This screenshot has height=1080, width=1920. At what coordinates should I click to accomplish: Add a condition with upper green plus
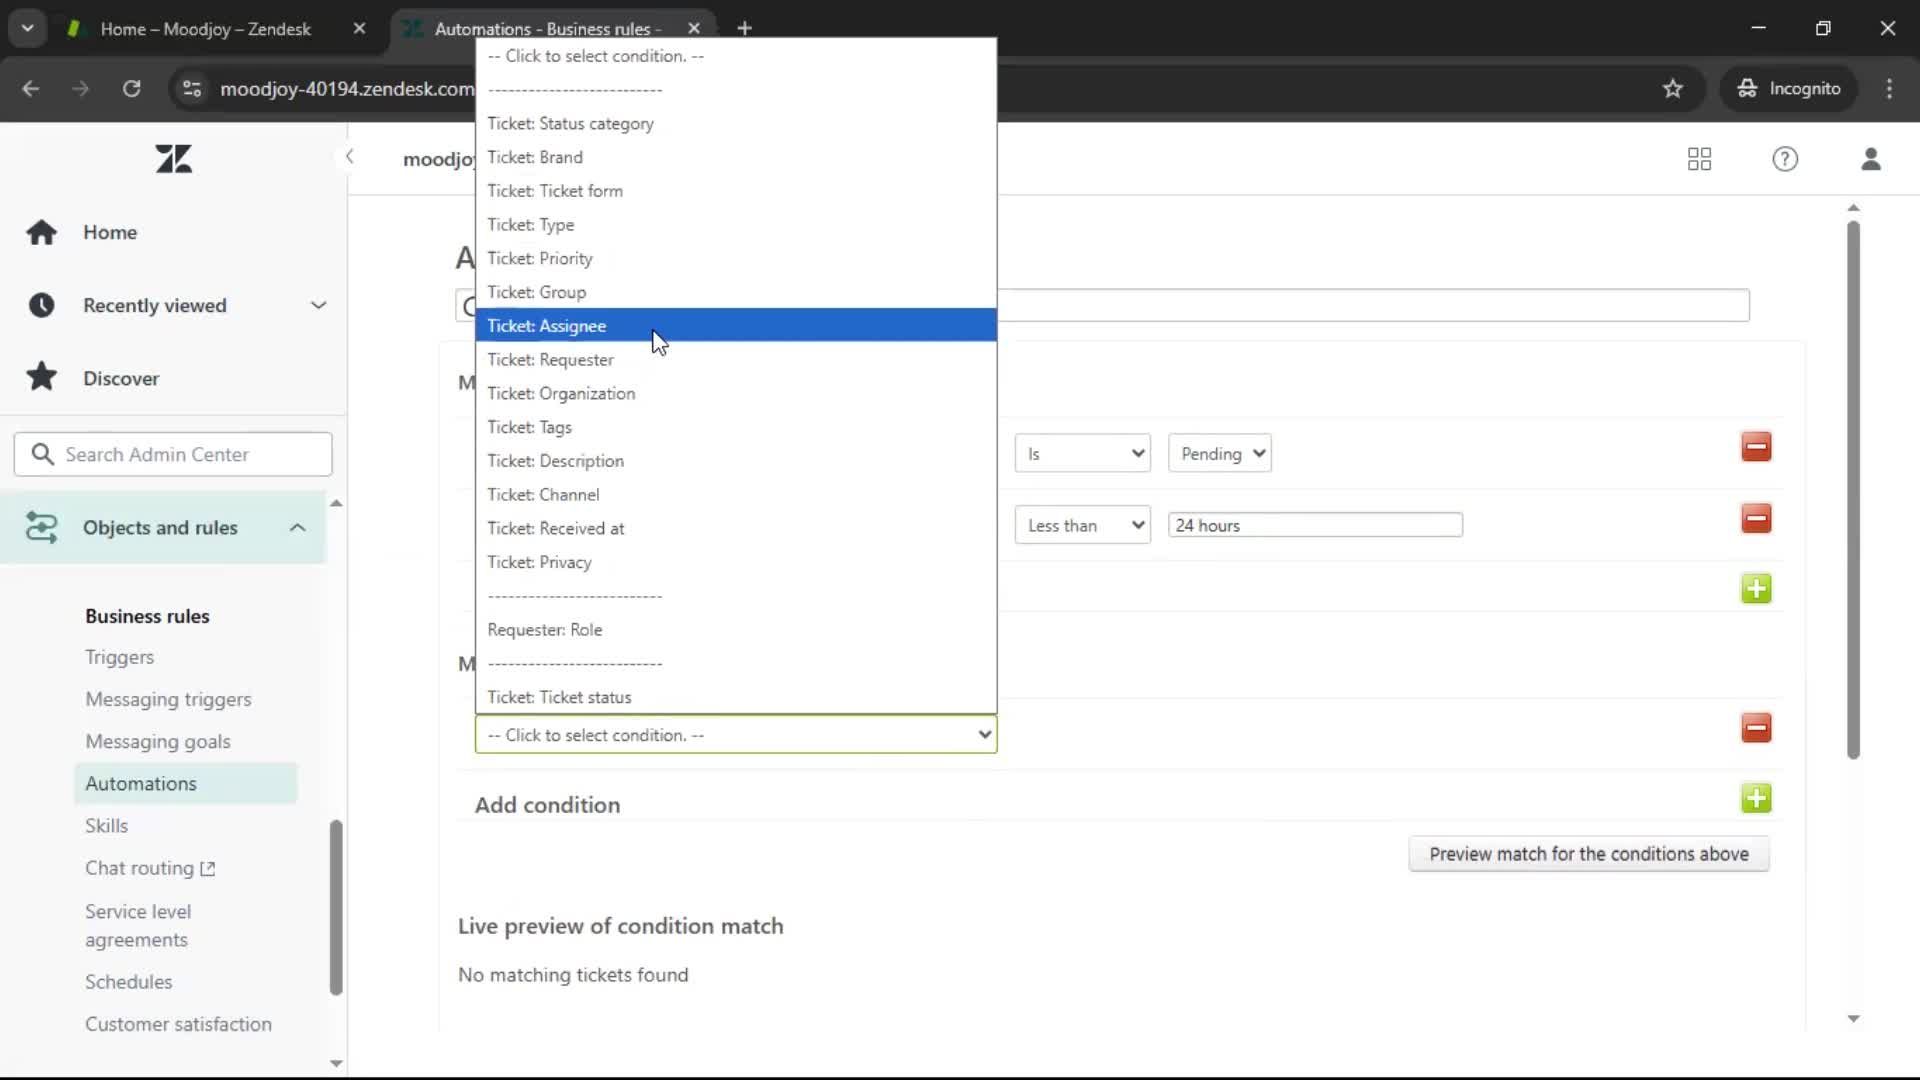click(1756, 588)
